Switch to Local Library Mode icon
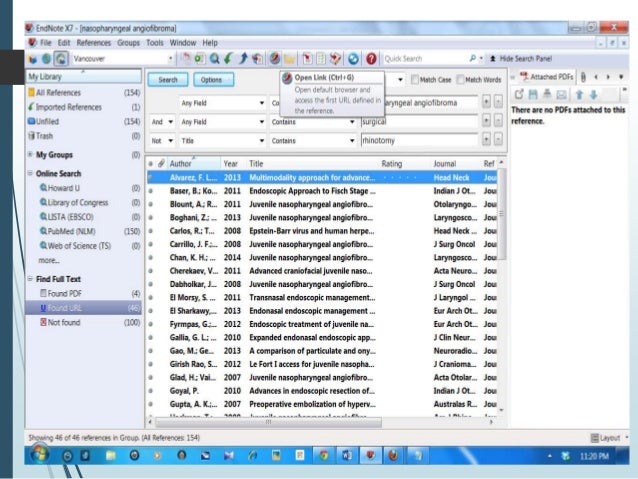 point(34,59)
